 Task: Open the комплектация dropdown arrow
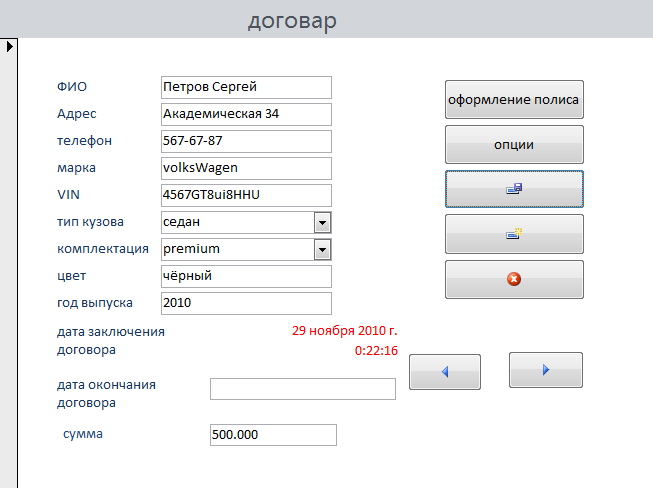pyautogui.click(x=322, y=249)
